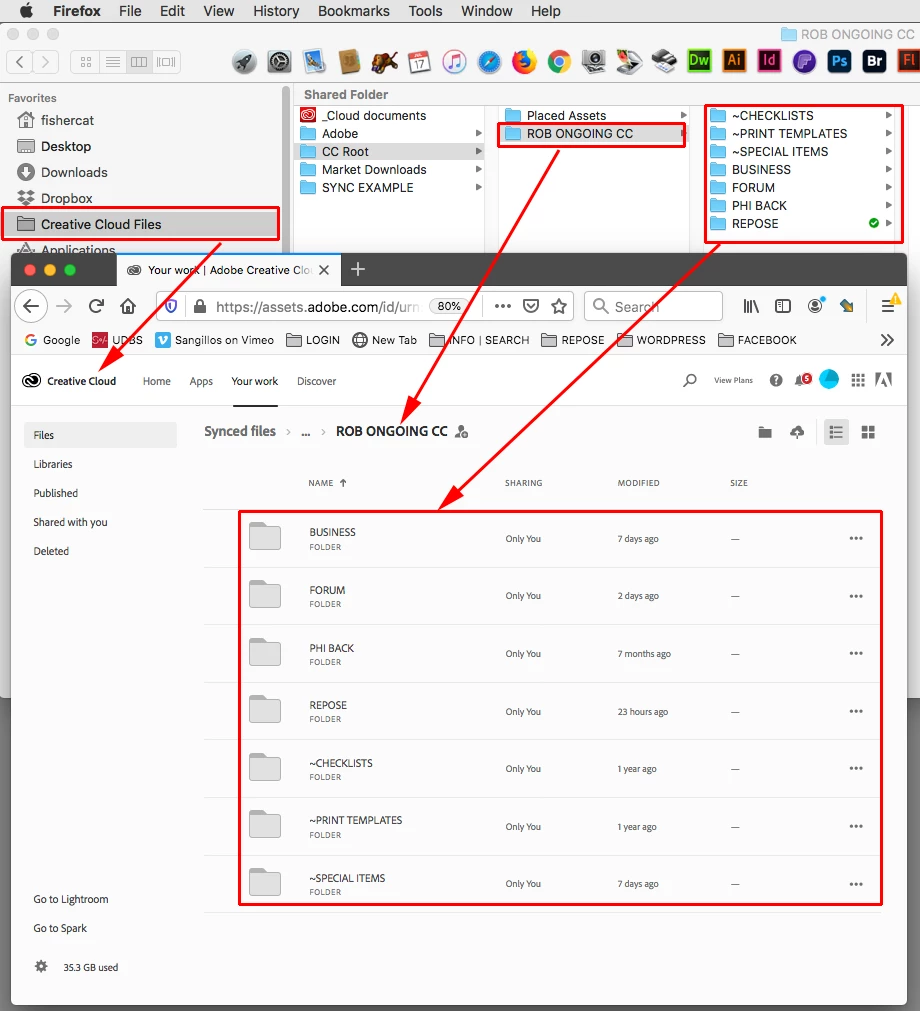This screenshot has height=1011, width=920.
Task: View Deleted files section
Action: 51,551
